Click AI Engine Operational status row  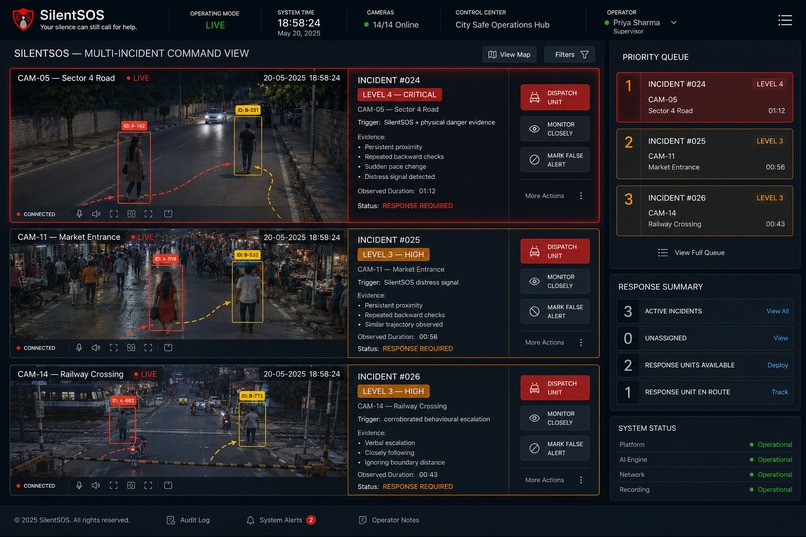coord(705,459)
